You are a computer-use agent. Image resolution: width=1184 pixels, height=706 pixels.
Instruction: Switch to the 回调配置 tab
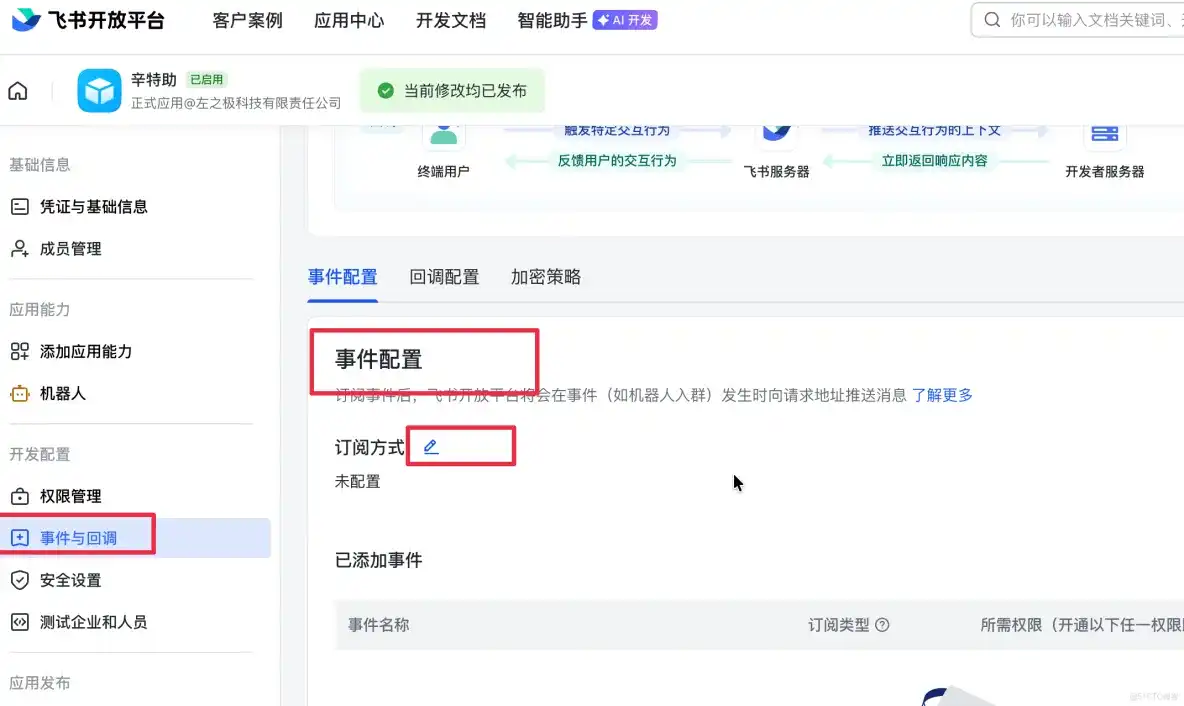(445, 277)
